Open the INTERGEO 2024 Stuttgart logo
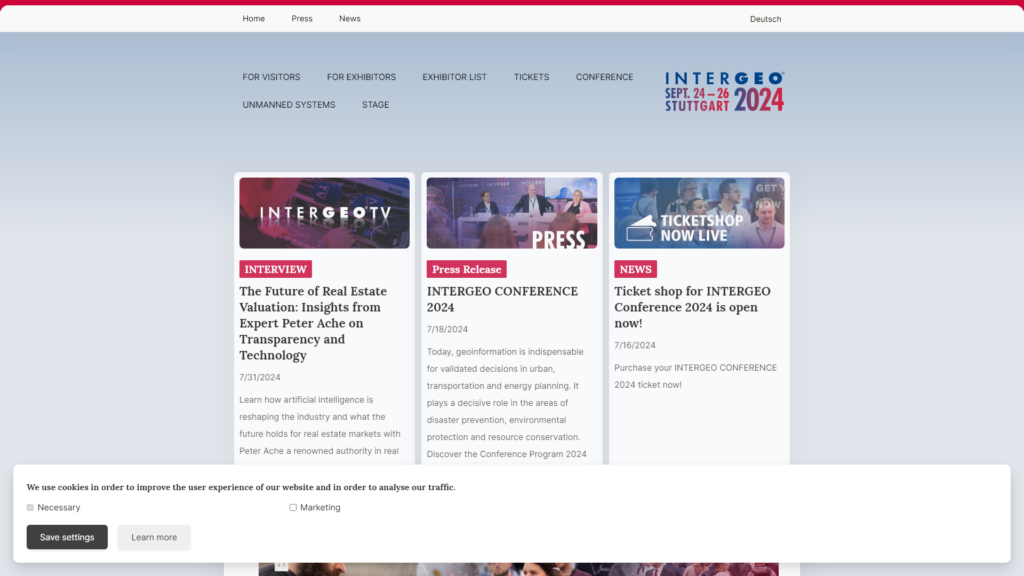Image resolution: width=1024 pixels, height=576 pixels. point(724,91)
